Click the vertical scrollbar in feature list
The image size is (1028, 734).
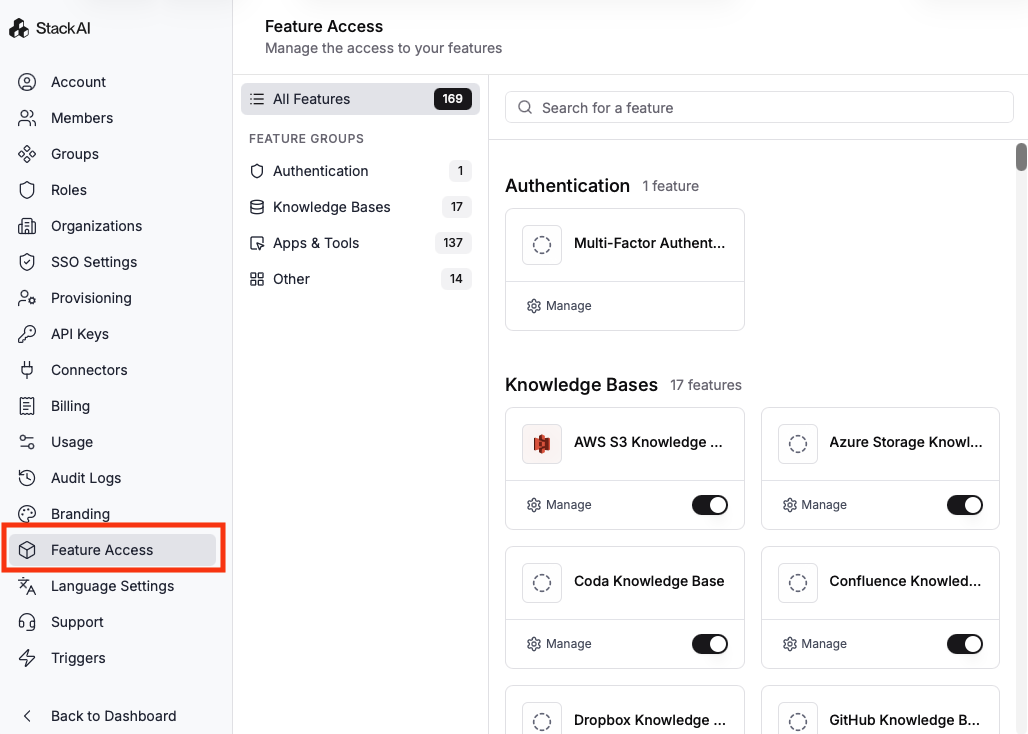[x=1021, y=157]
